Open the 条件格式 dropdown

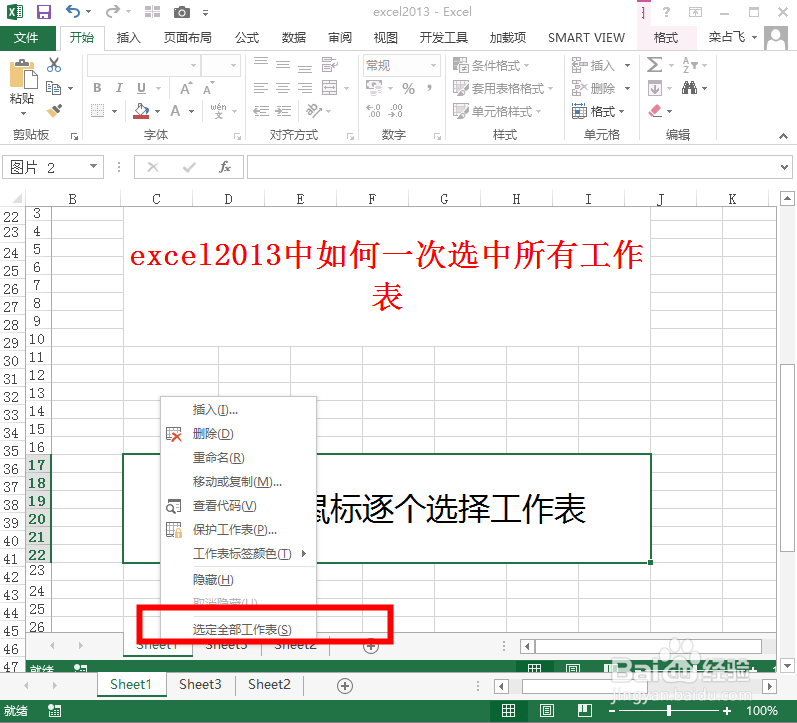(x=491, y=65)
